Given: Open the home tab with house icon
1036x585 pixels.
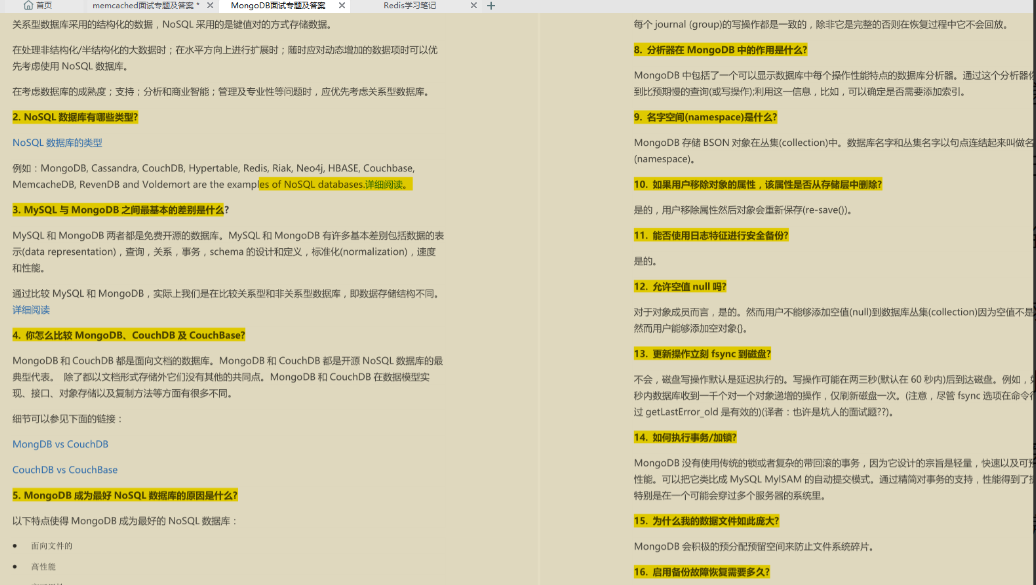Looking at the screenshot, I should point(38,5).
